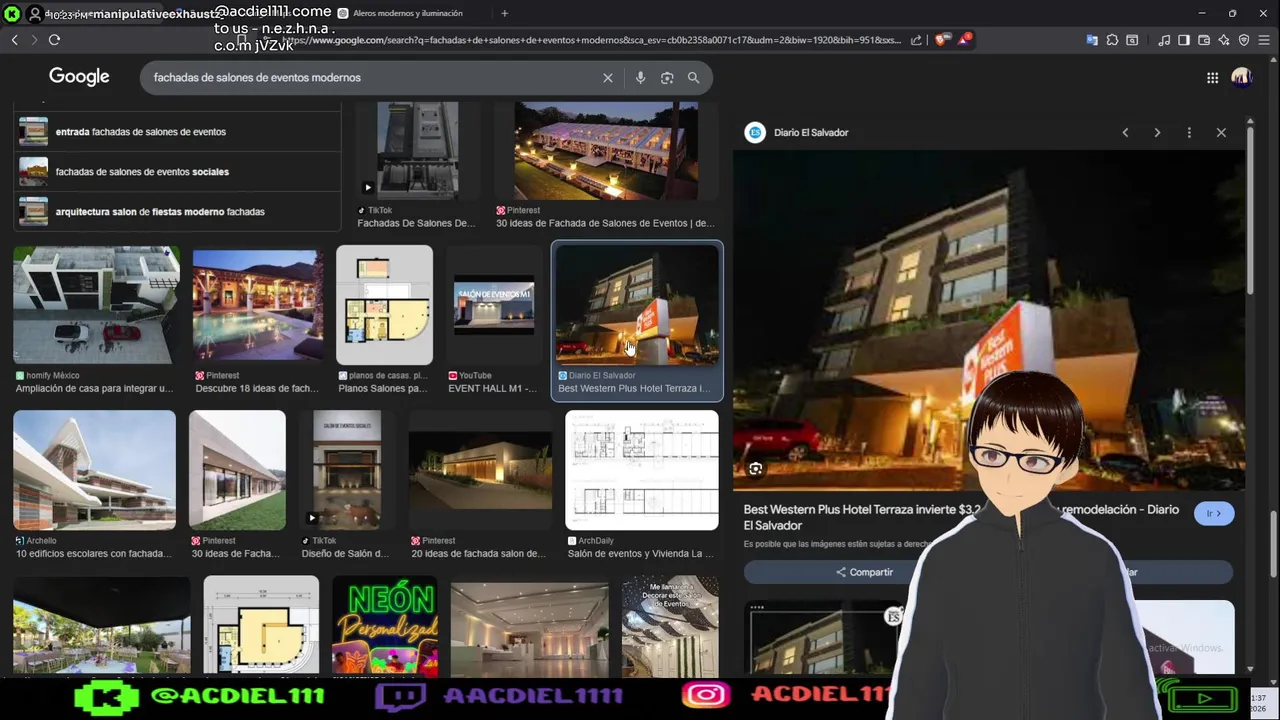Focus the search field with fachadas query

pyautogui.click(x=370, y=78)
